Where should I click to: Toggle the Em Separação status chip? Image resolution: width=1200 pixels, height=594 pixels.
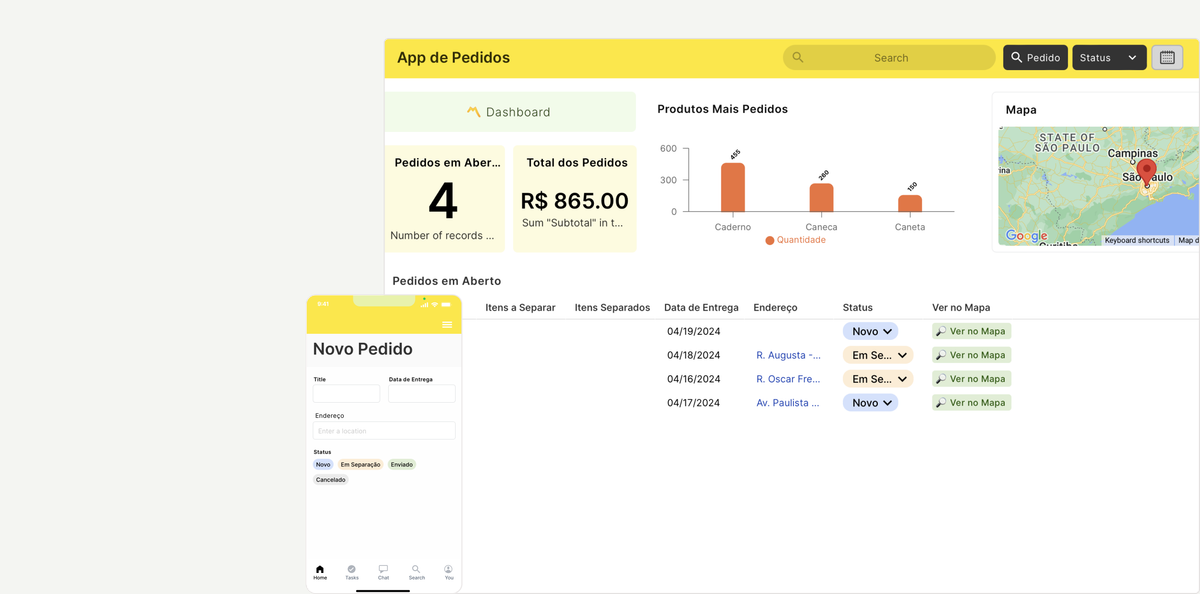(359, 464)
